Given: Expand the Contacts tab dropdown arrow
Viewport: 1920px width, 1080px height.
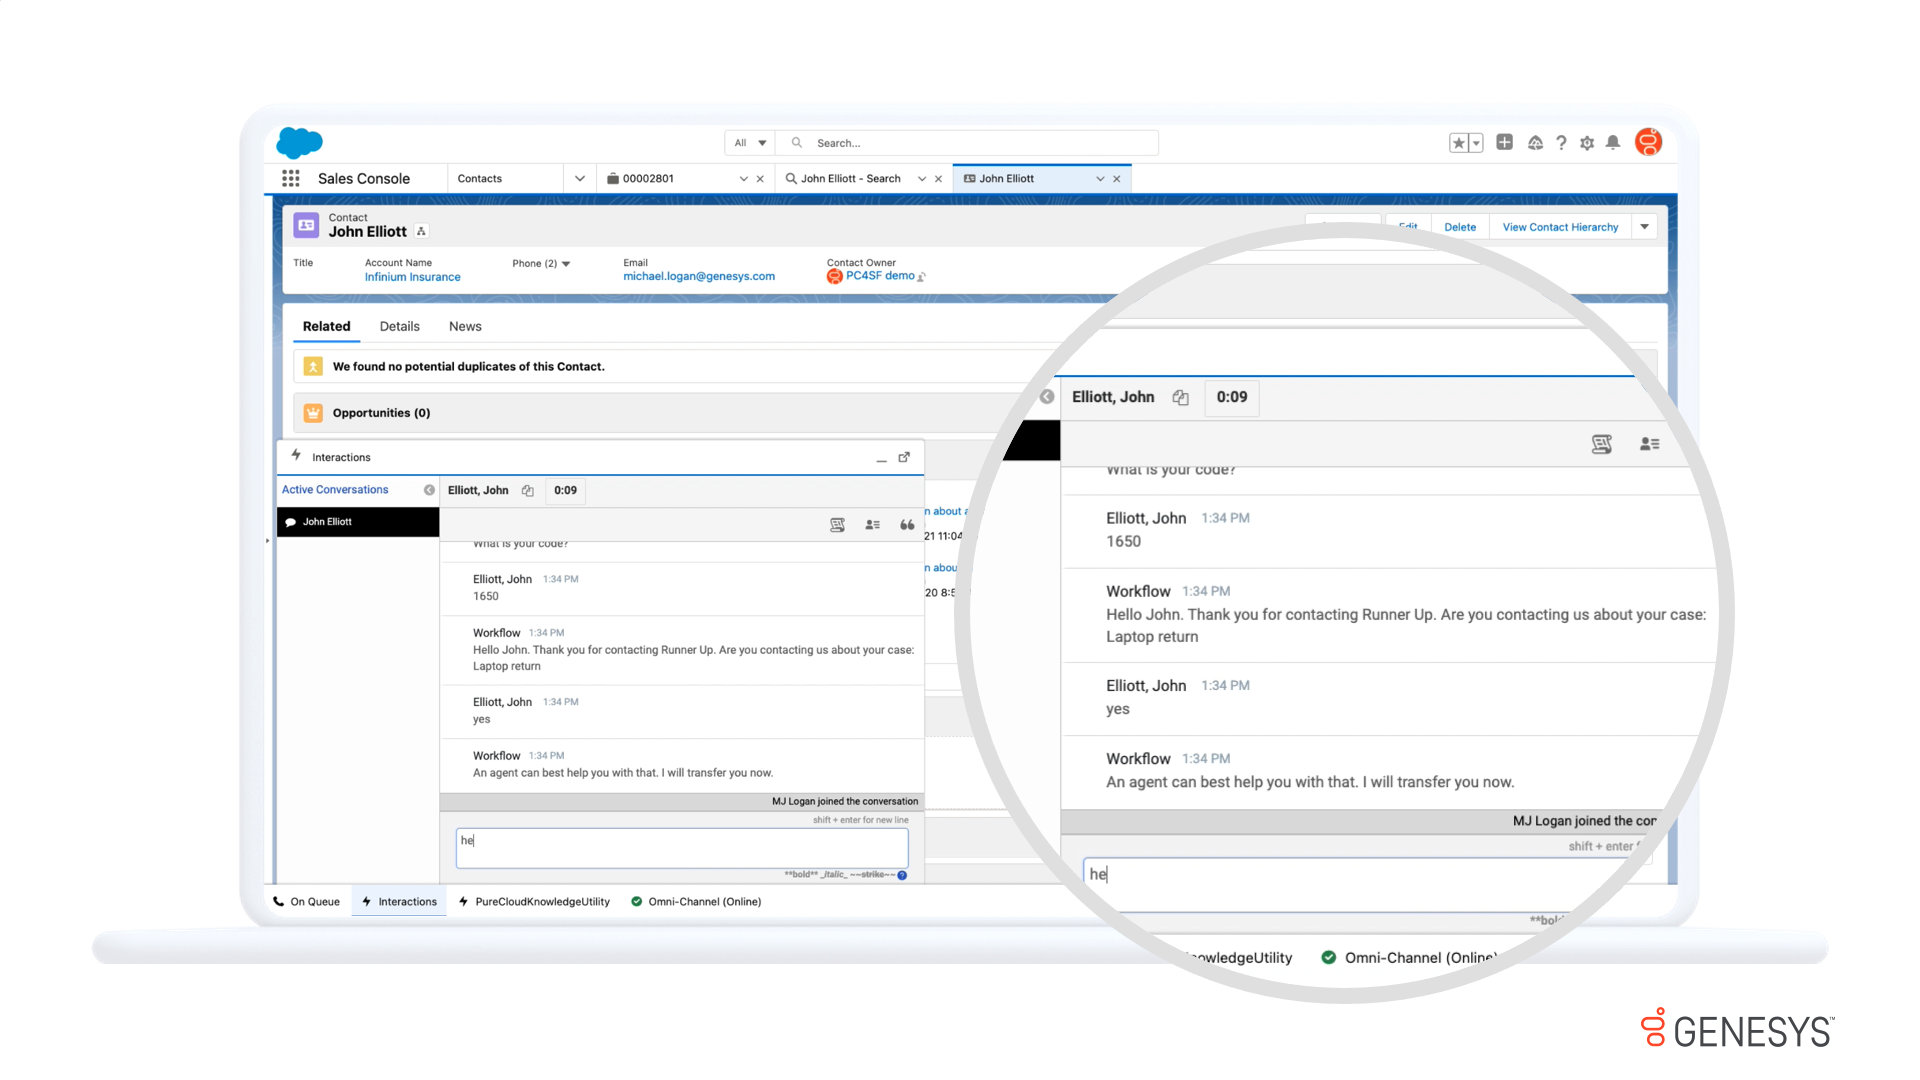Looking at the screenshot, I should (x=579, y=178).
